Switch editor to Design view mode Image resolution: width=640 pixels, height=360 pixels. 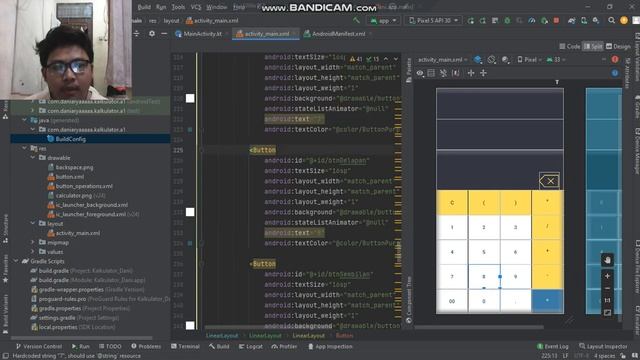click(x=618, y=47)
